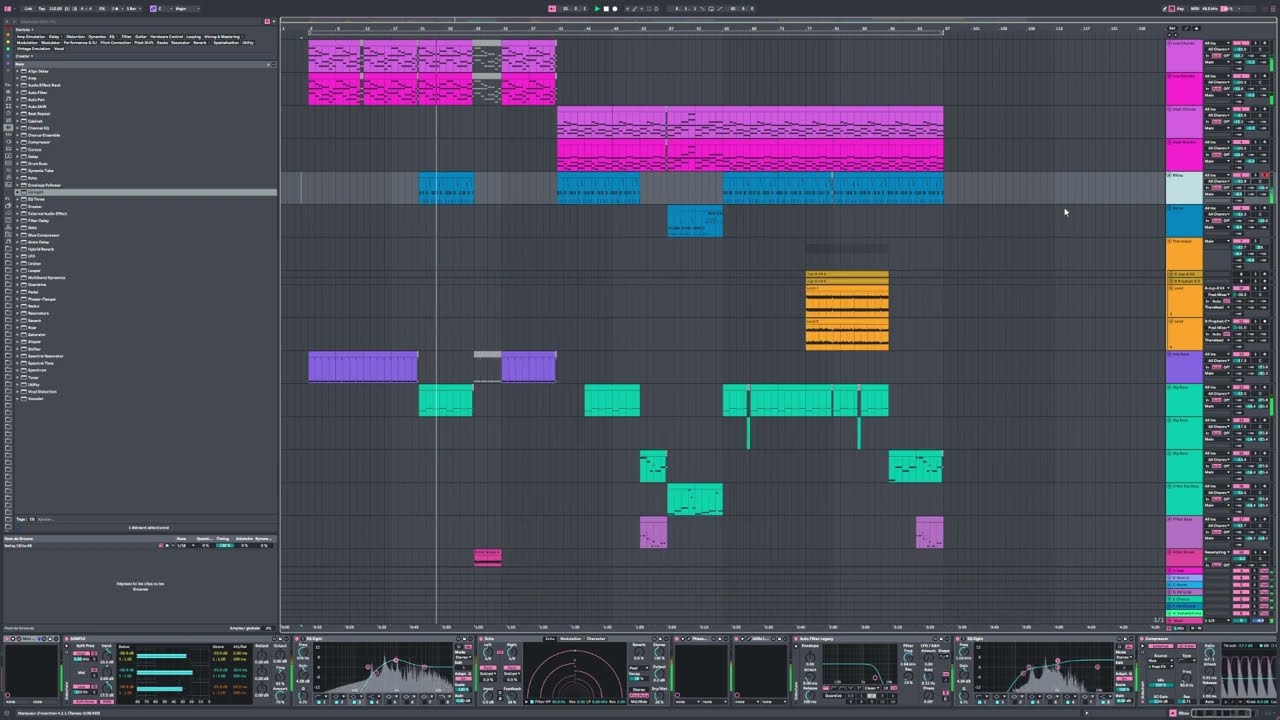Click the MIDI map mode button
Viewport: 1280px width, 720px height.
pyautogui.click(x=1194, y=8)
